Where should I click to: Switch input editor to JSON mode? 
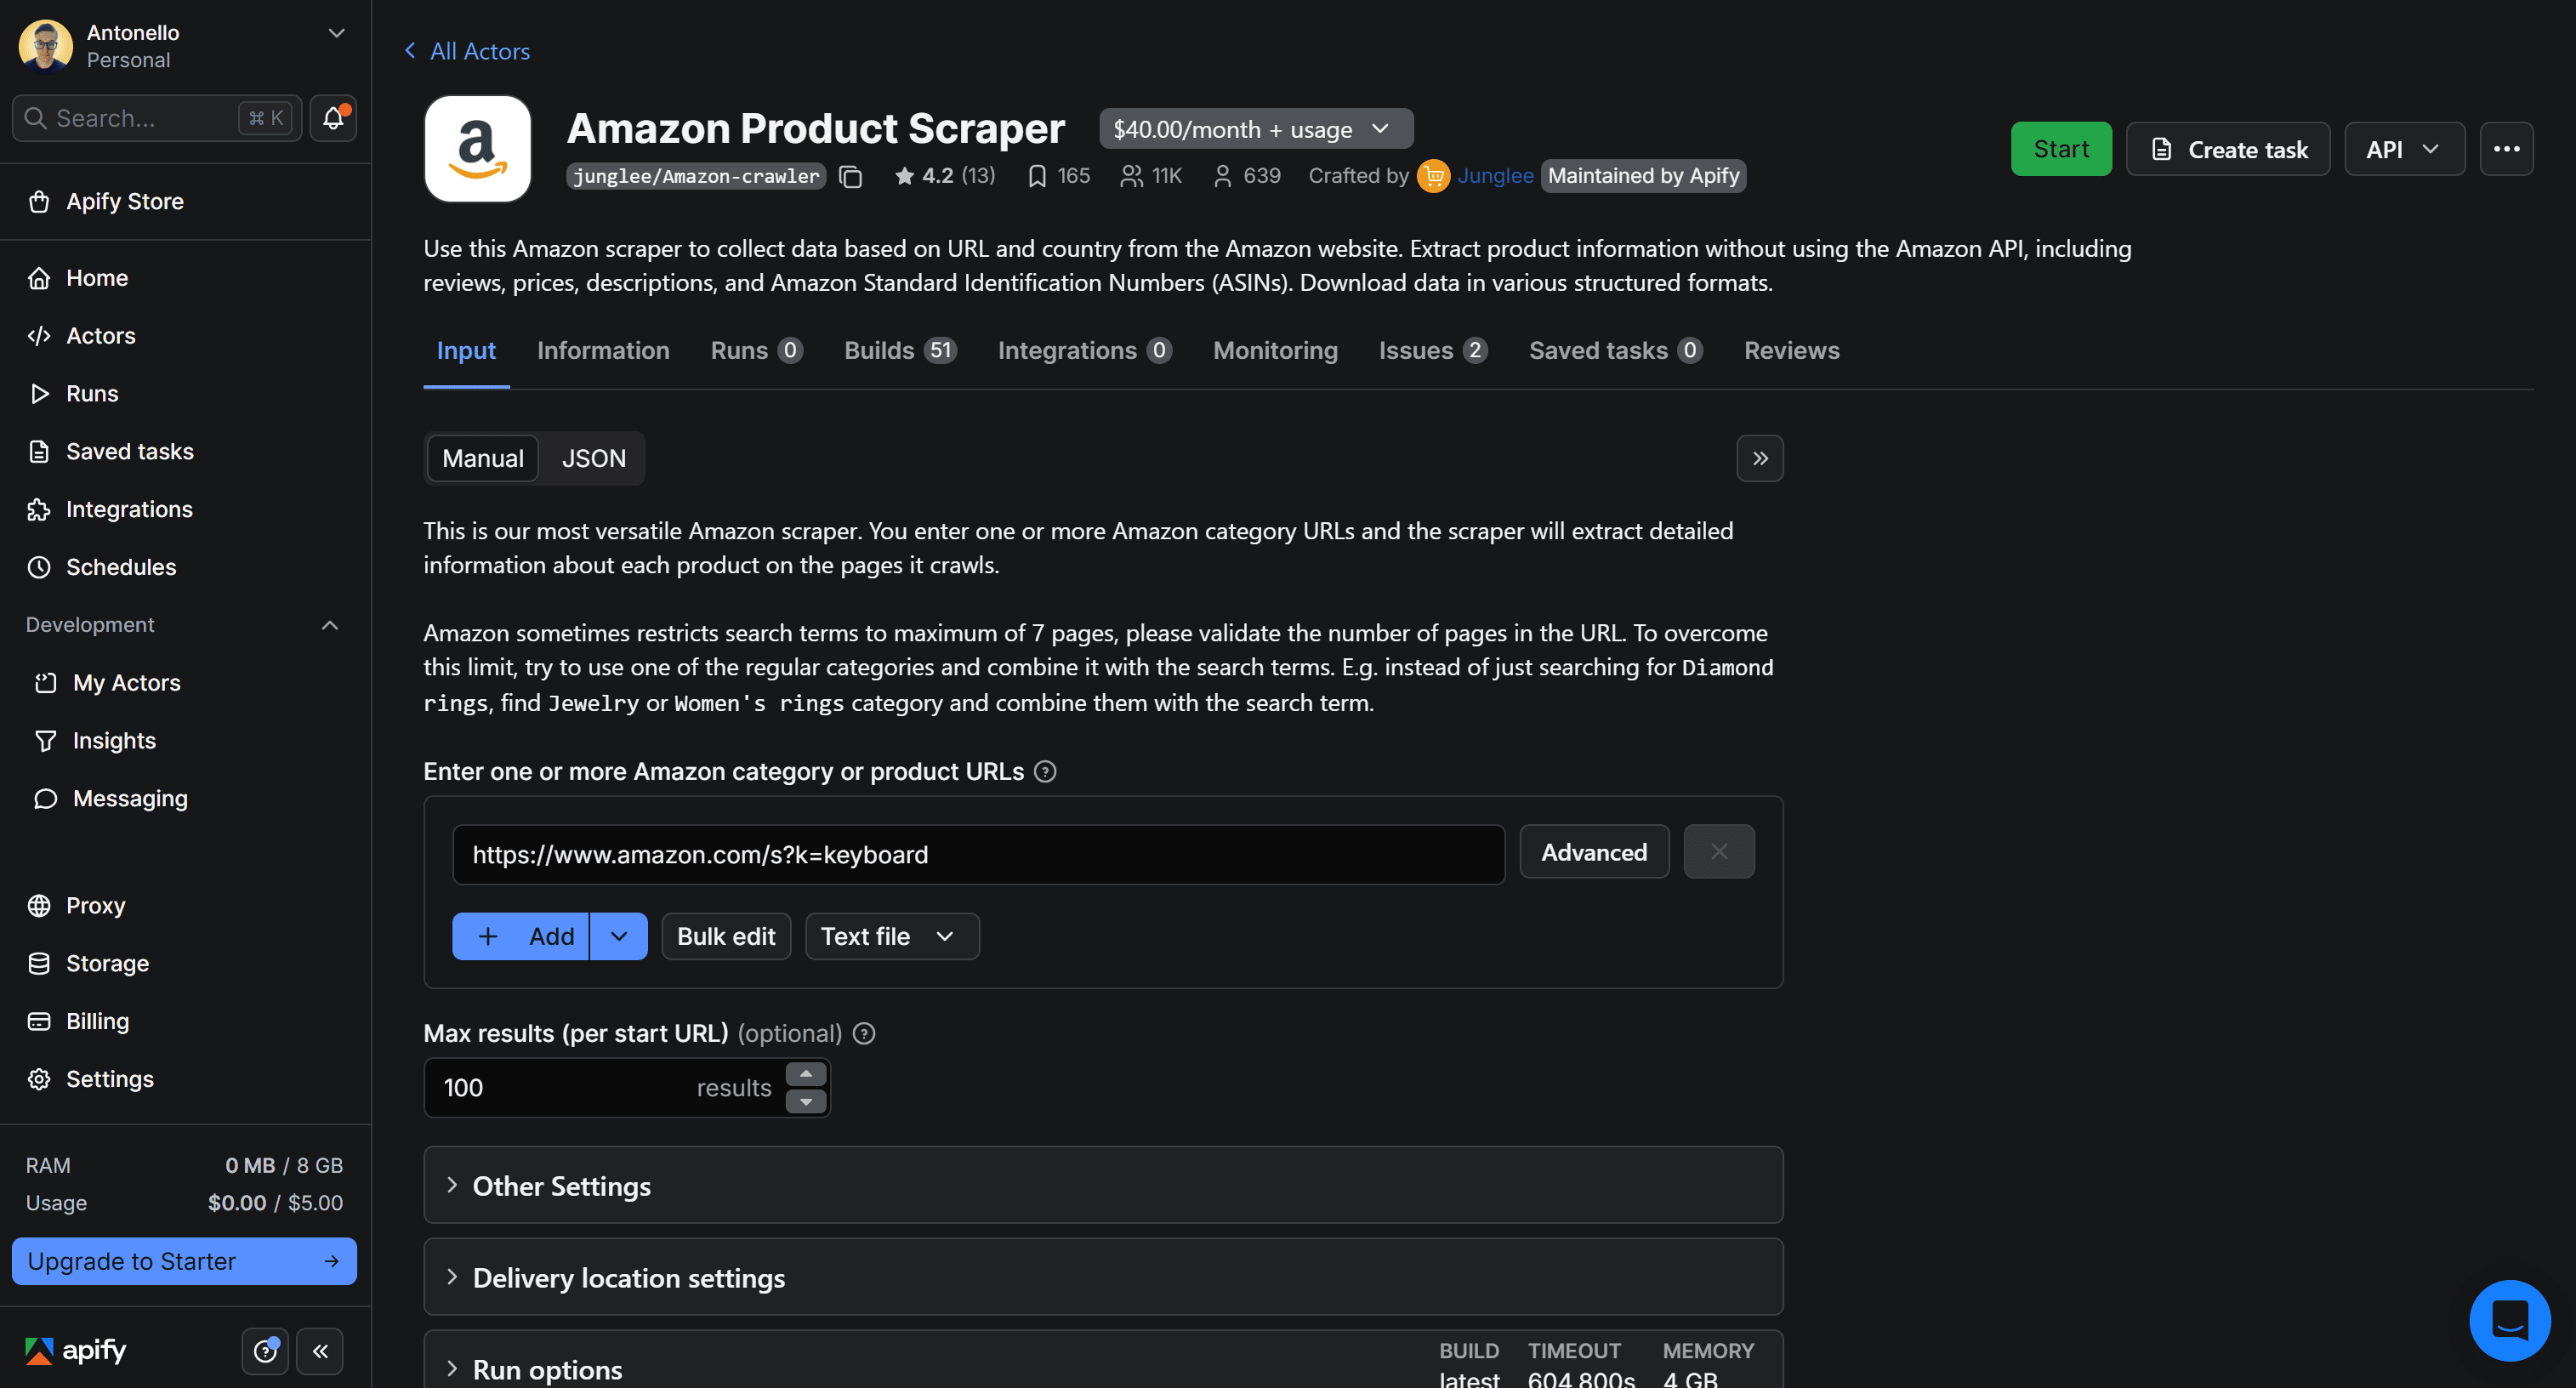(593, 458)
